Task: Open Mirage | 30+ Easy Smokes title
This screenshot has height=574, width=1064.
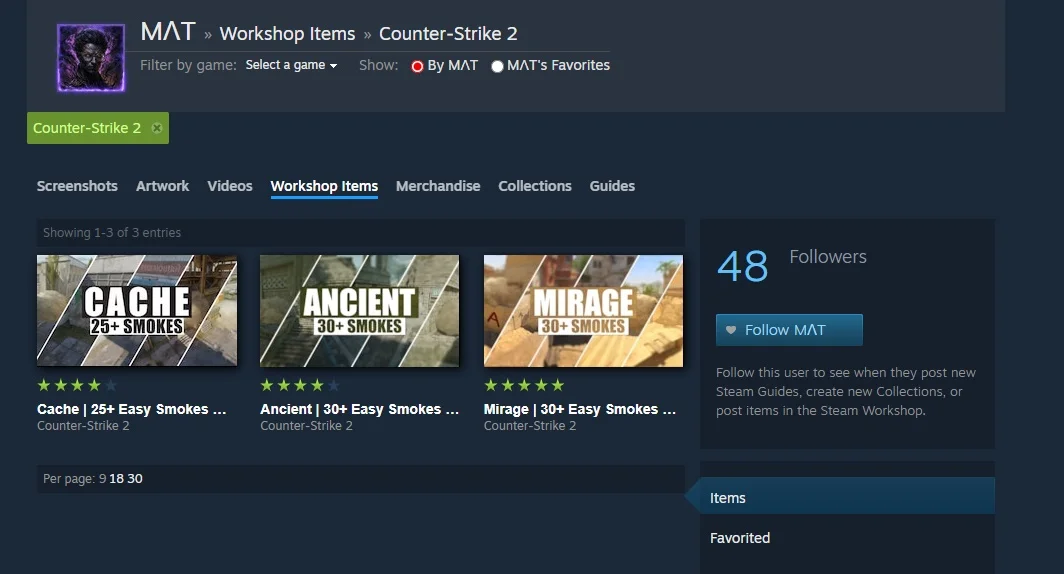Action: tap(580, 409)
